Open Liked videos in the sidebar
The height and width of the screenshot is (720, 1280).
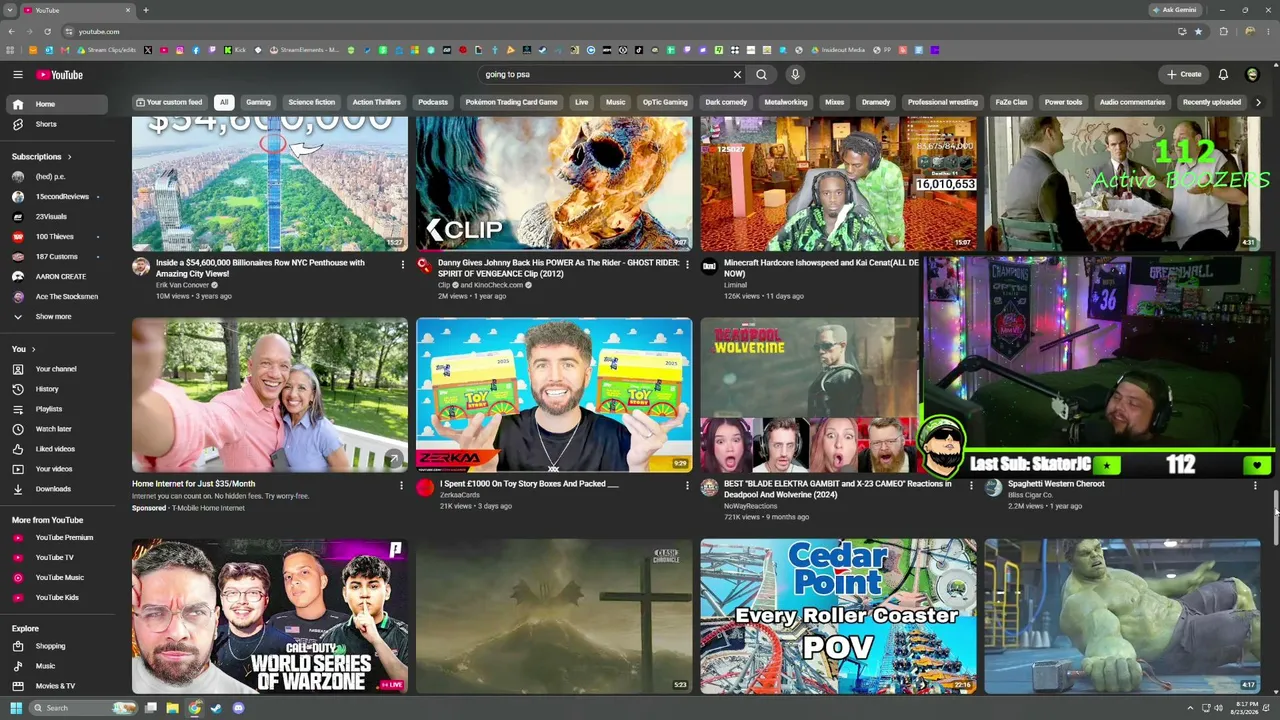pyautogui.click(x=59, y=449)
